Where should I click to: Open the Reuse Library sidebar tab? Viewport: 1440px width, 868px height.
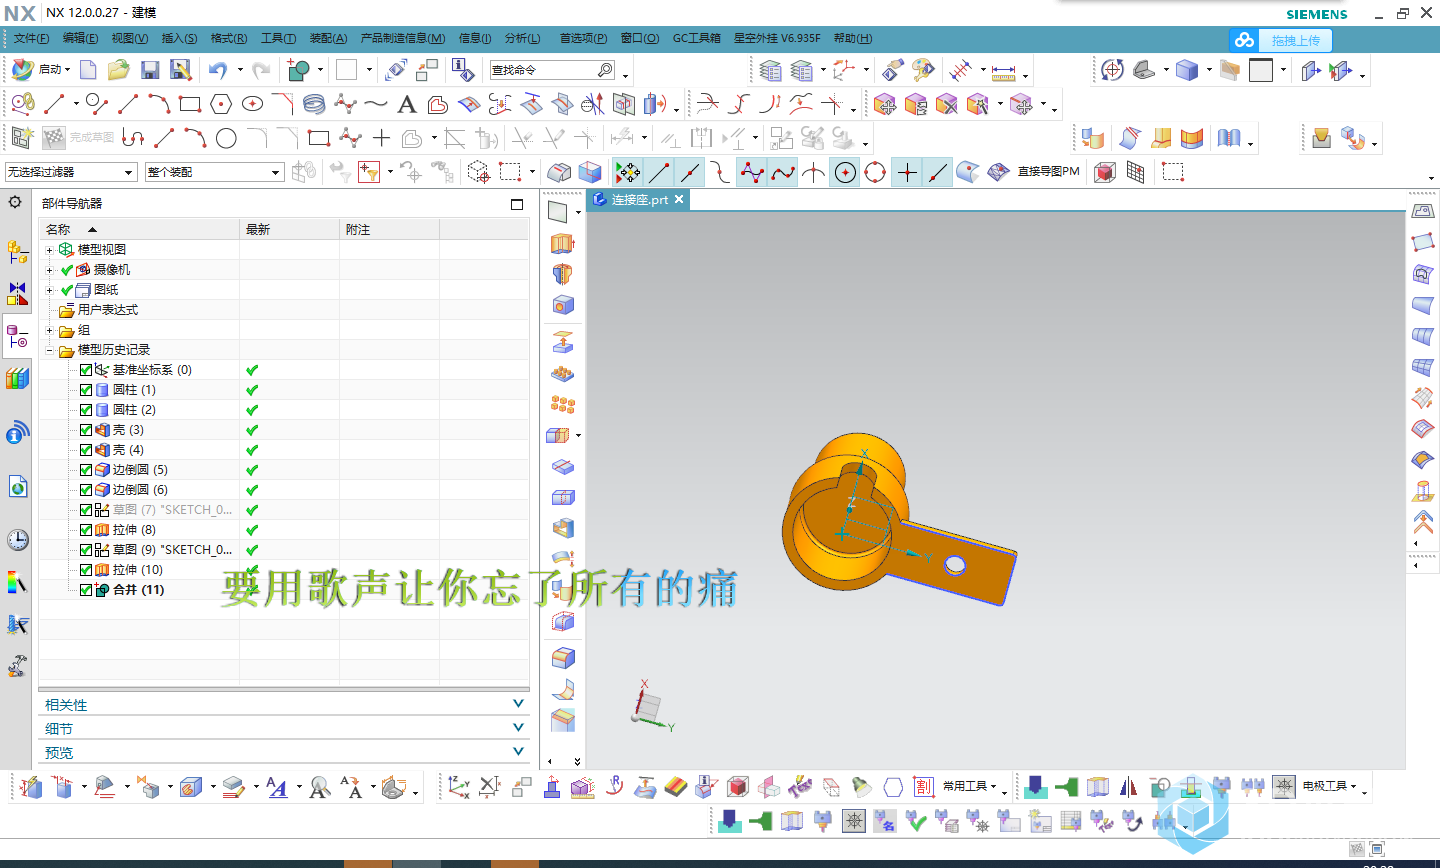pos(17,379)
